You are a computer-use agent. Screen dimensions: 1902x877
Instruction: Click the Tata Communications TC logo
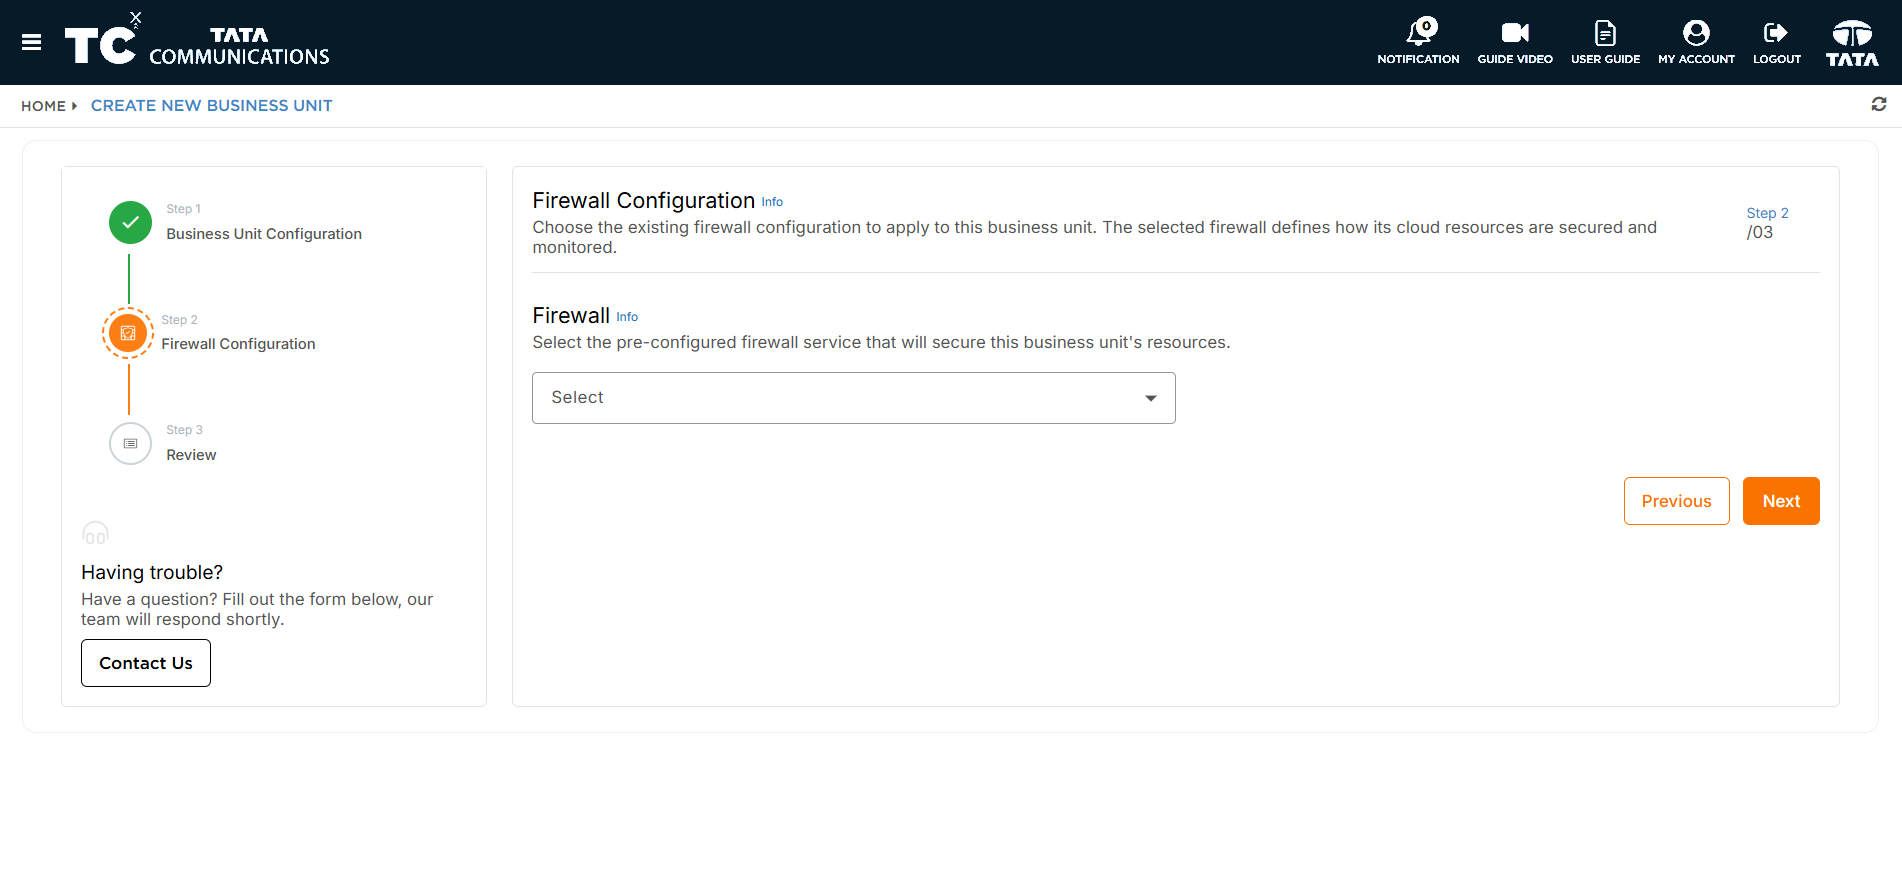click(197, 42)
